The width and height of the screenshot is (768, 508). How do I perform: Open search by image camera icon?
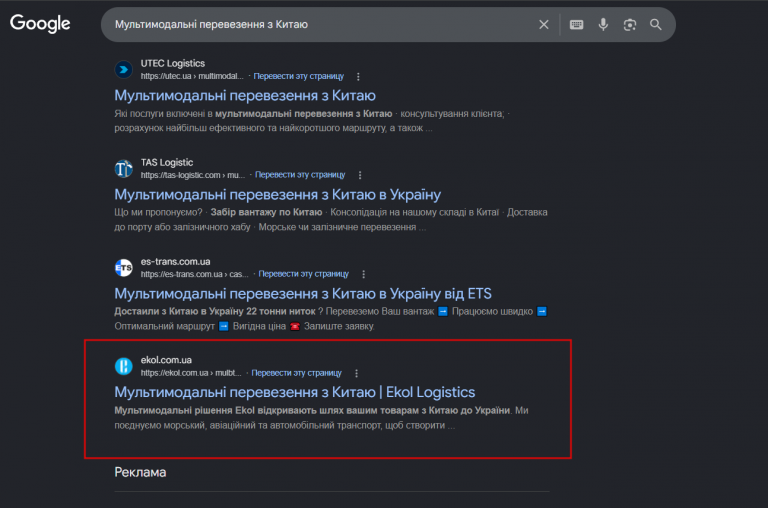629,24
